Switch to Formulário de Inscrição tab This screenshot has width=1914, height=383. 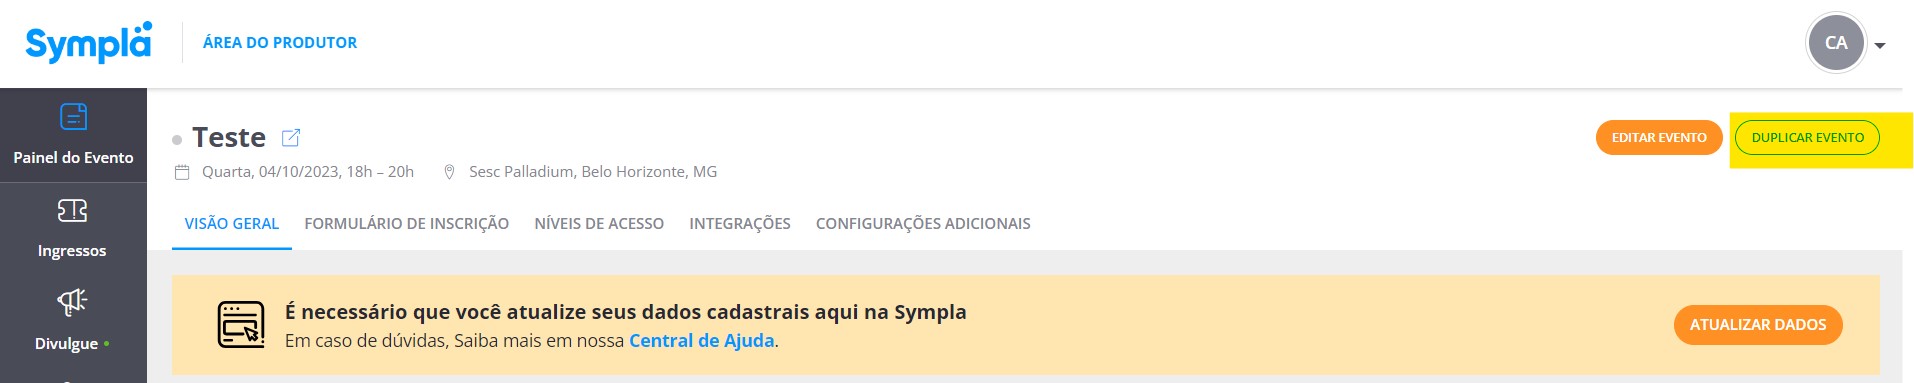(407, 224)
